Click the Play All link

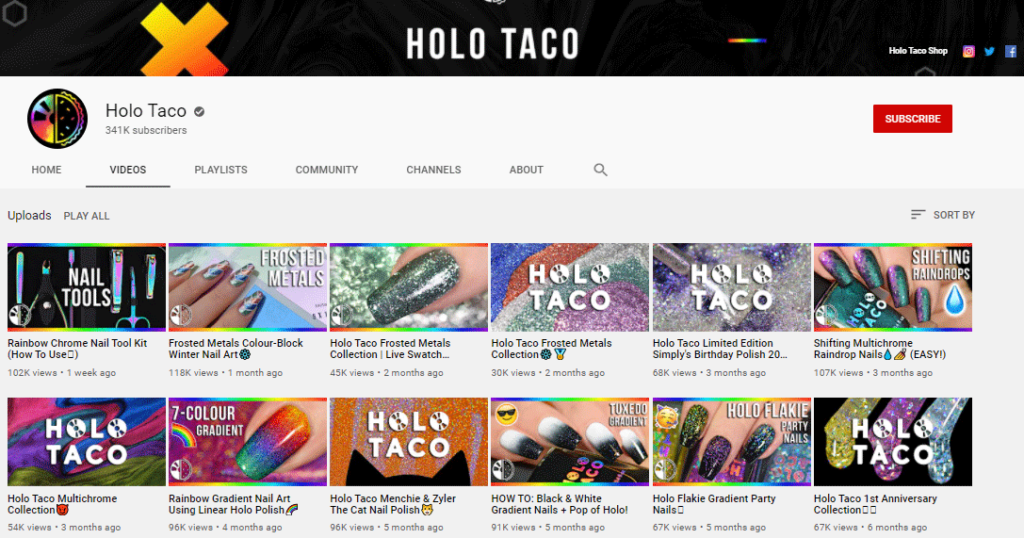pyautogui.click(x=87, y=216)
